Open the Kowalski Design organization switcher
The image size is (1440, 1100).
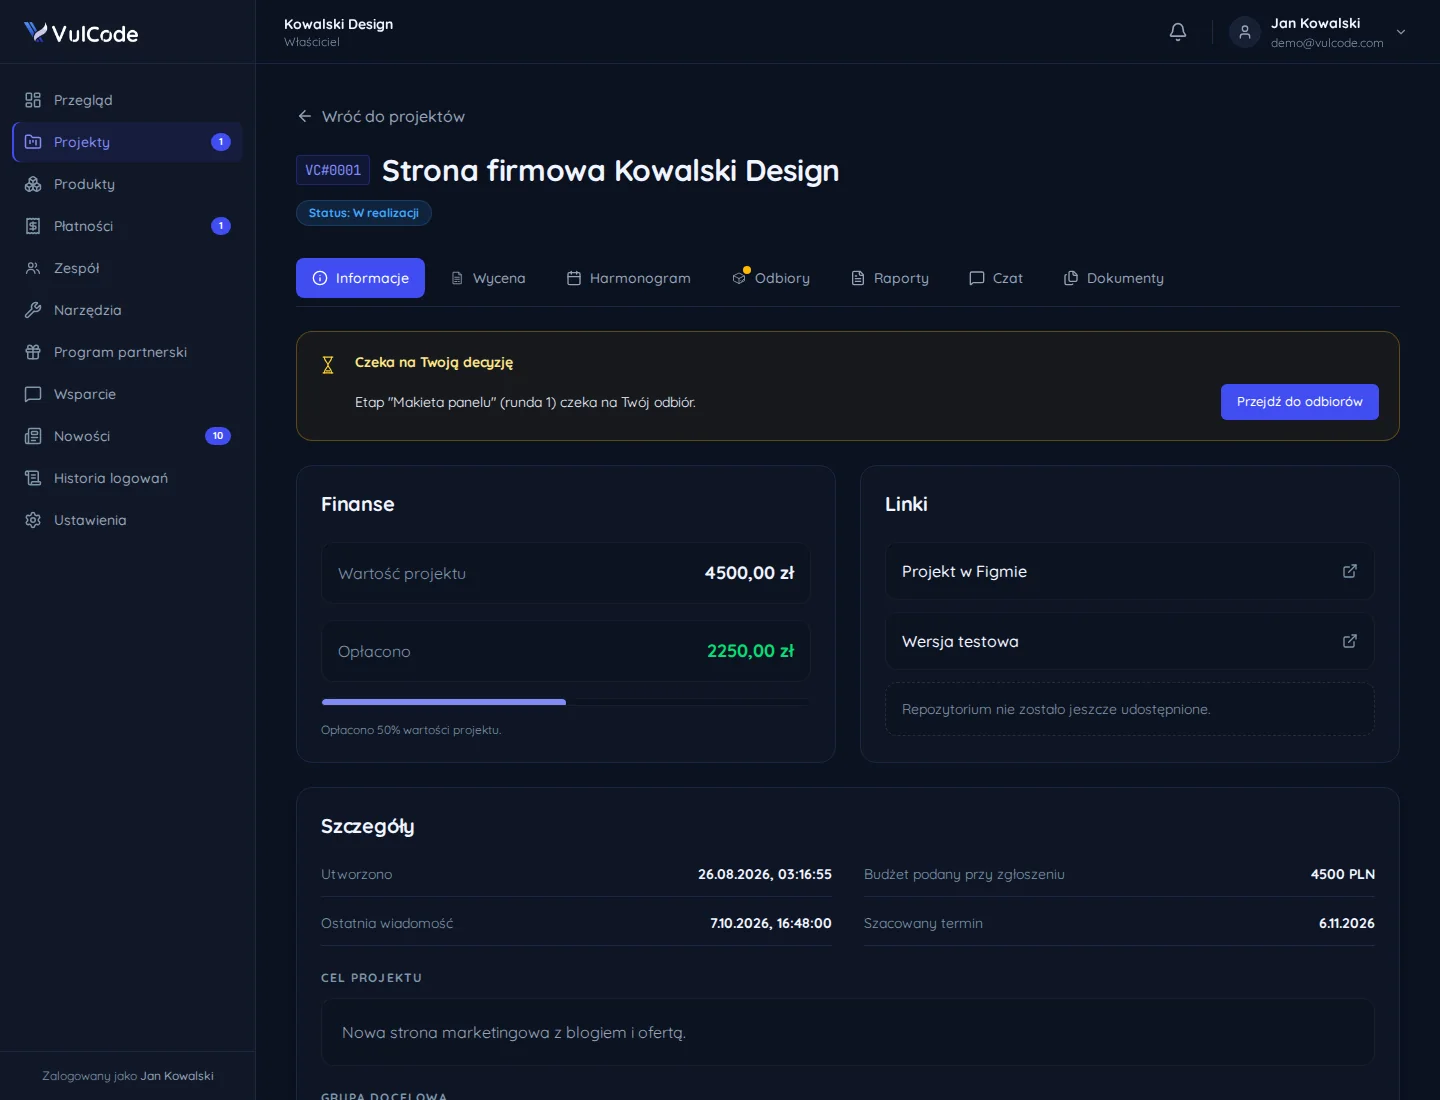coord(338,32)
